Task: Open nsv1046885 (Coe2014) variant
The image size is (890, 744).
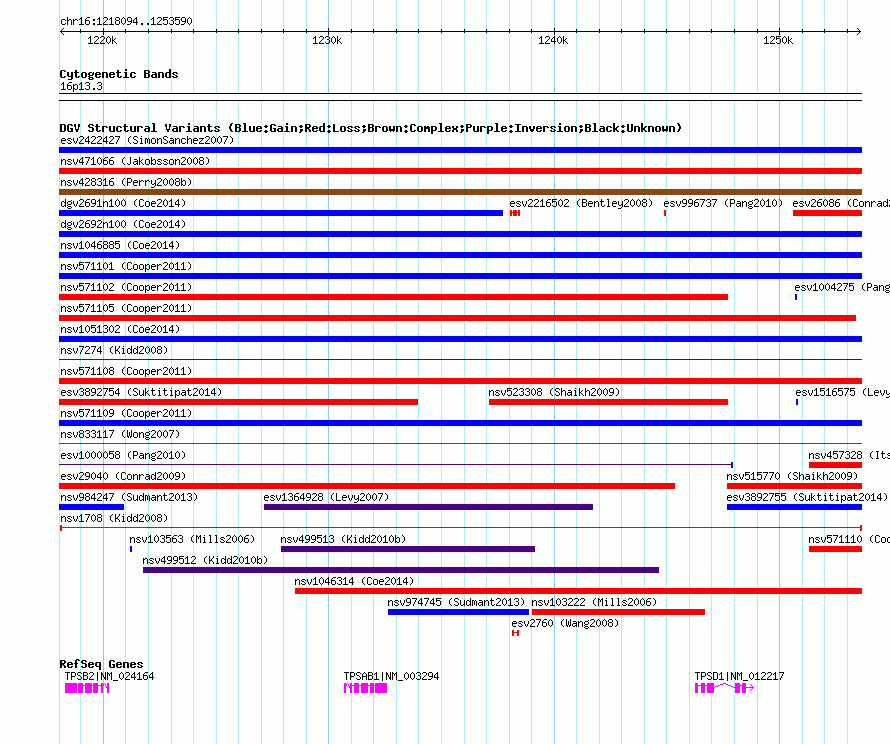Action: pos(120,245)
